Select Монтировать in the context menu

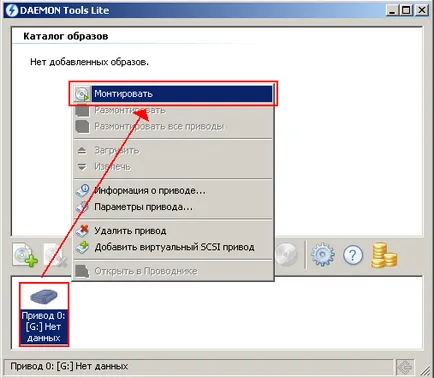(173, 94)
